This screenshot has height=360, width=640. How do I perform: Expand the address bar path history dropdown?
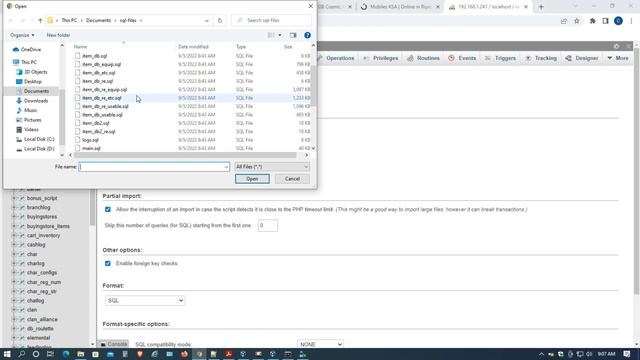[207, 20]
